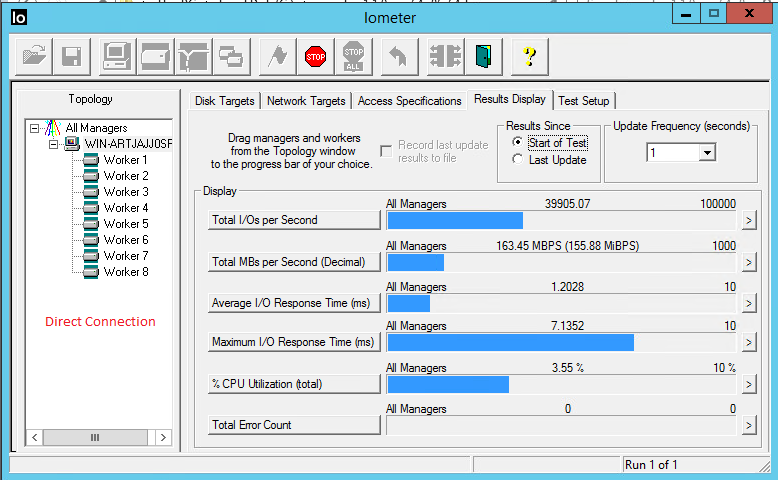
Task: Exit Iometer using the door icon
Action: [x=484, y=57]
